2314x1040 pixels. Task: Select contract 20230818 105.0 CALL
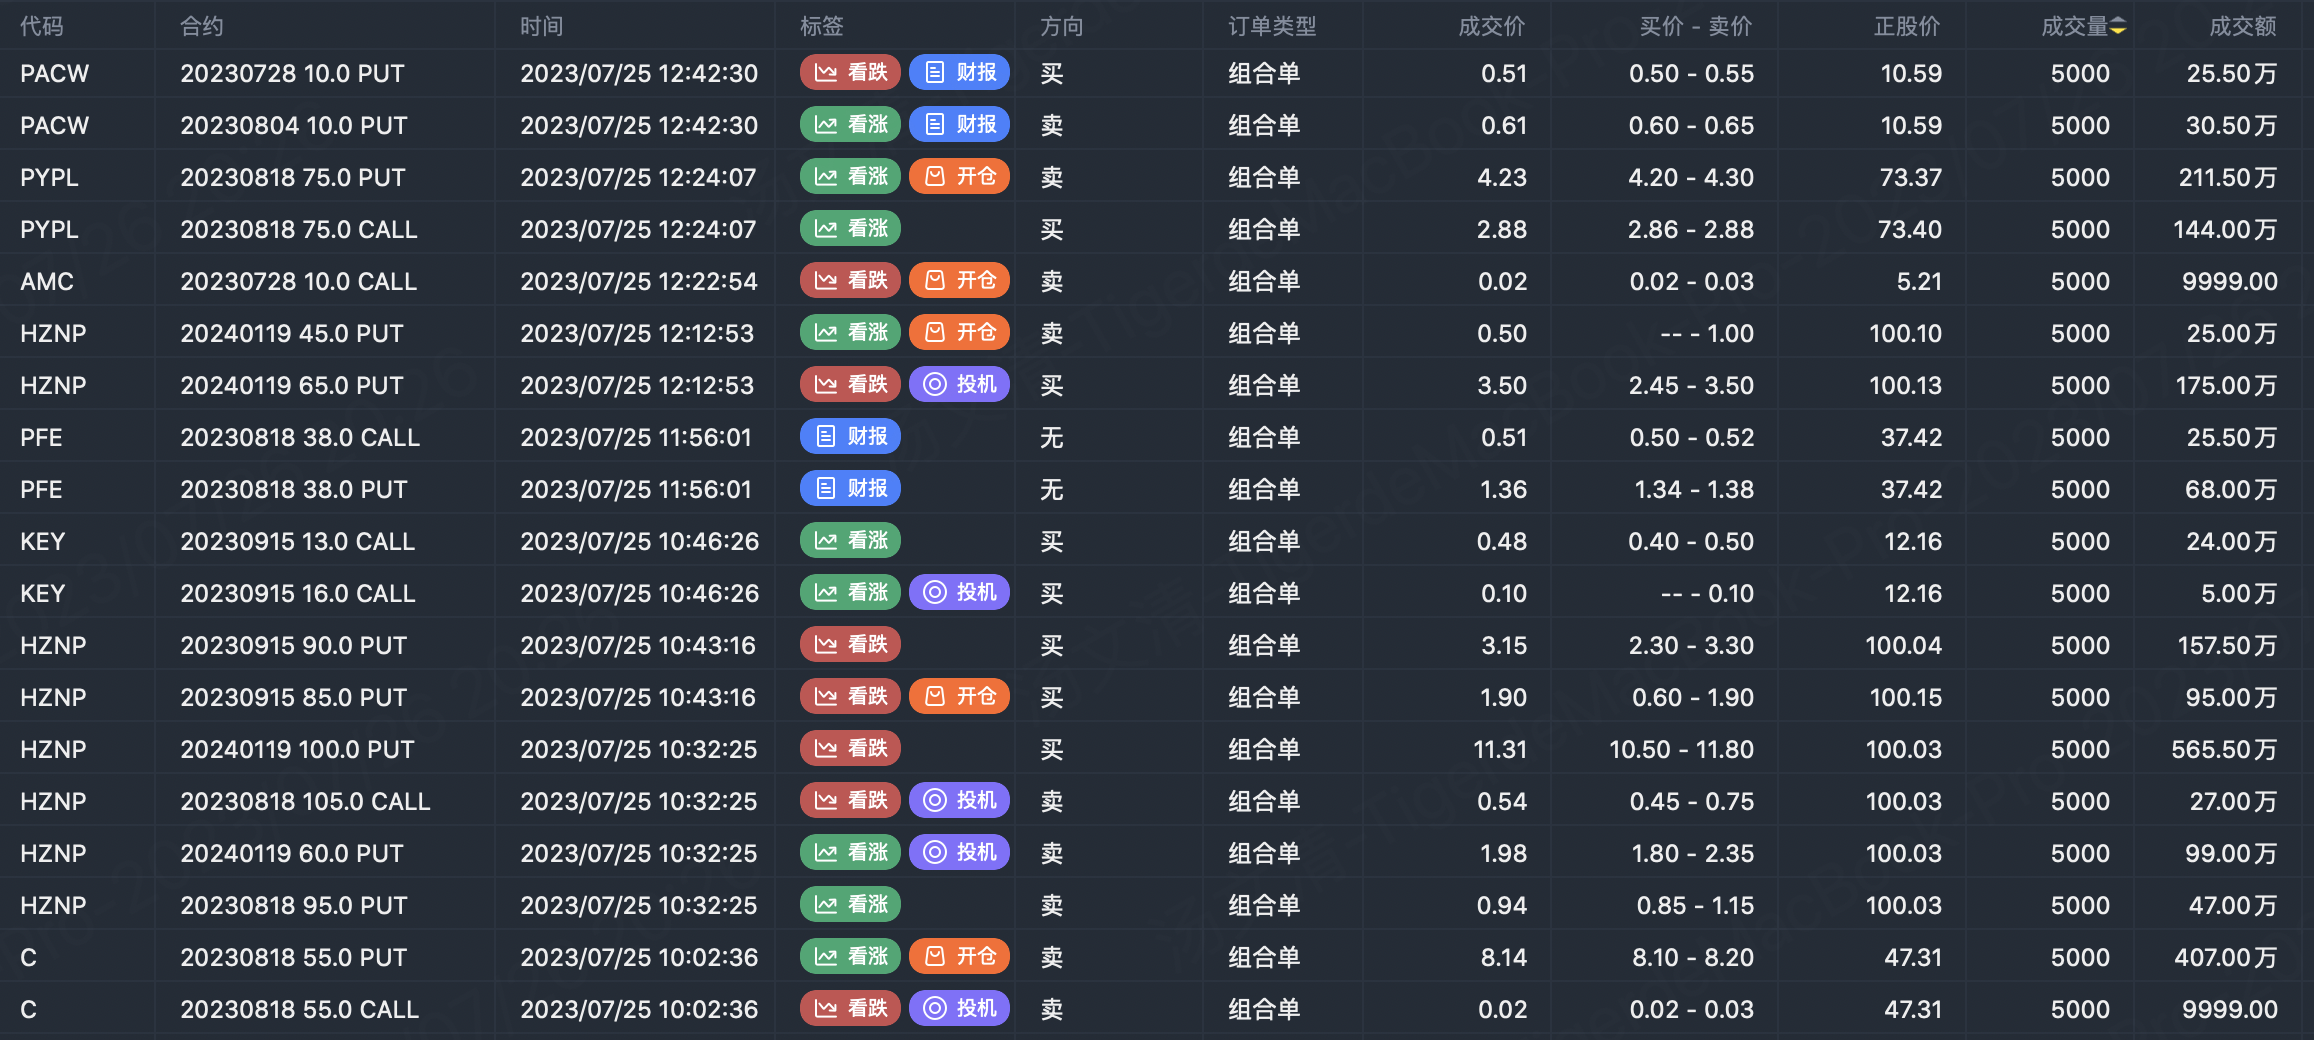click(305, 801)
